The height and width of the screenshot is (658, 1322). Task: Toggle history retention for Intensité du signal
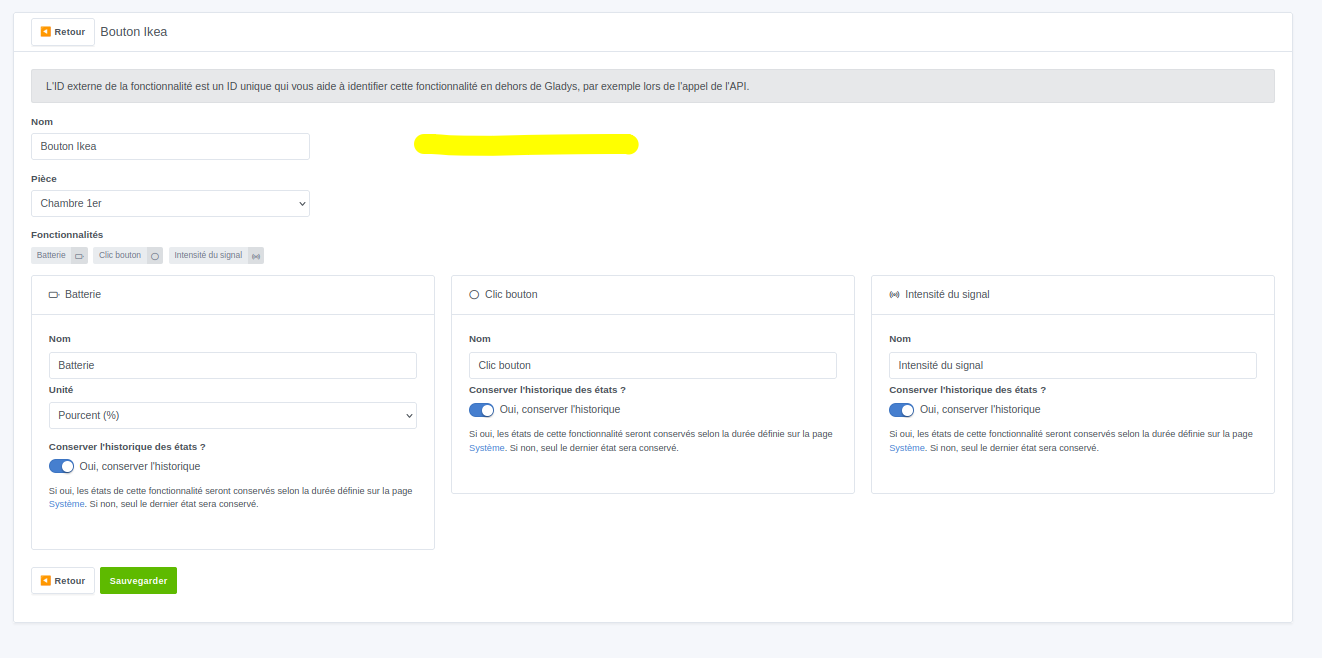[902, 410]
